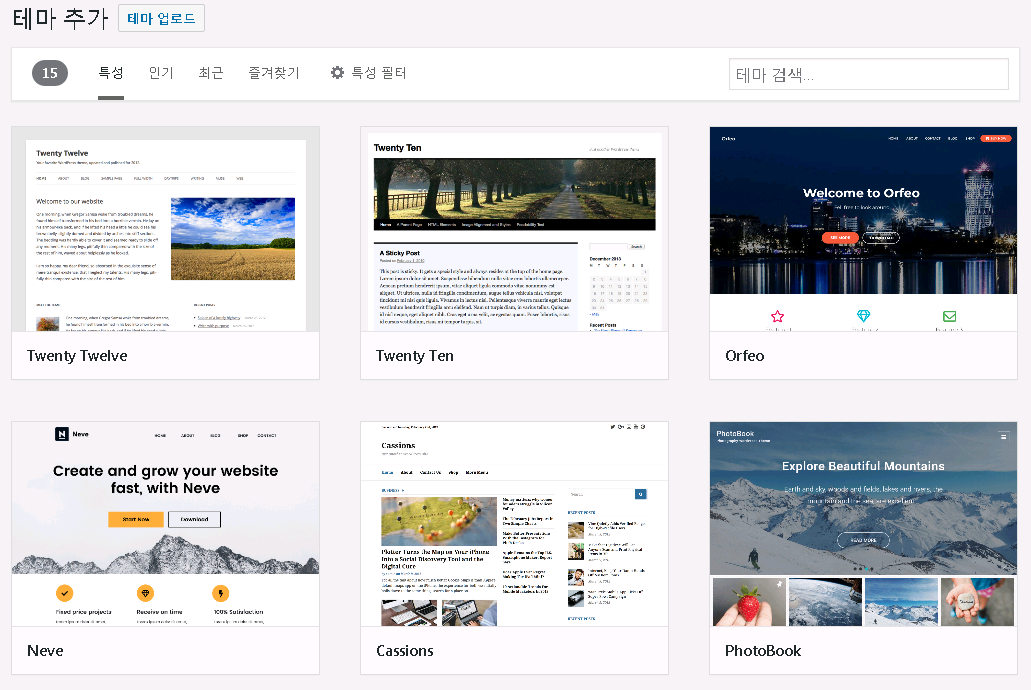Select the 특성 tab
Viewport: 1031px width, 690px height.
point(110,73)
